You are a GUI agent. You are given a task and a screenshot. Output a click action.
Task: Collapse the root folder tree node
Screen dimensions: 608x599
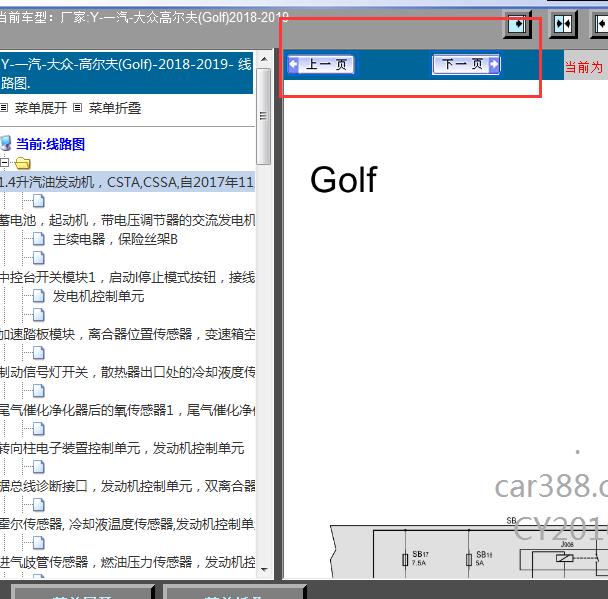pyautogui.click(x=4, y=162)
